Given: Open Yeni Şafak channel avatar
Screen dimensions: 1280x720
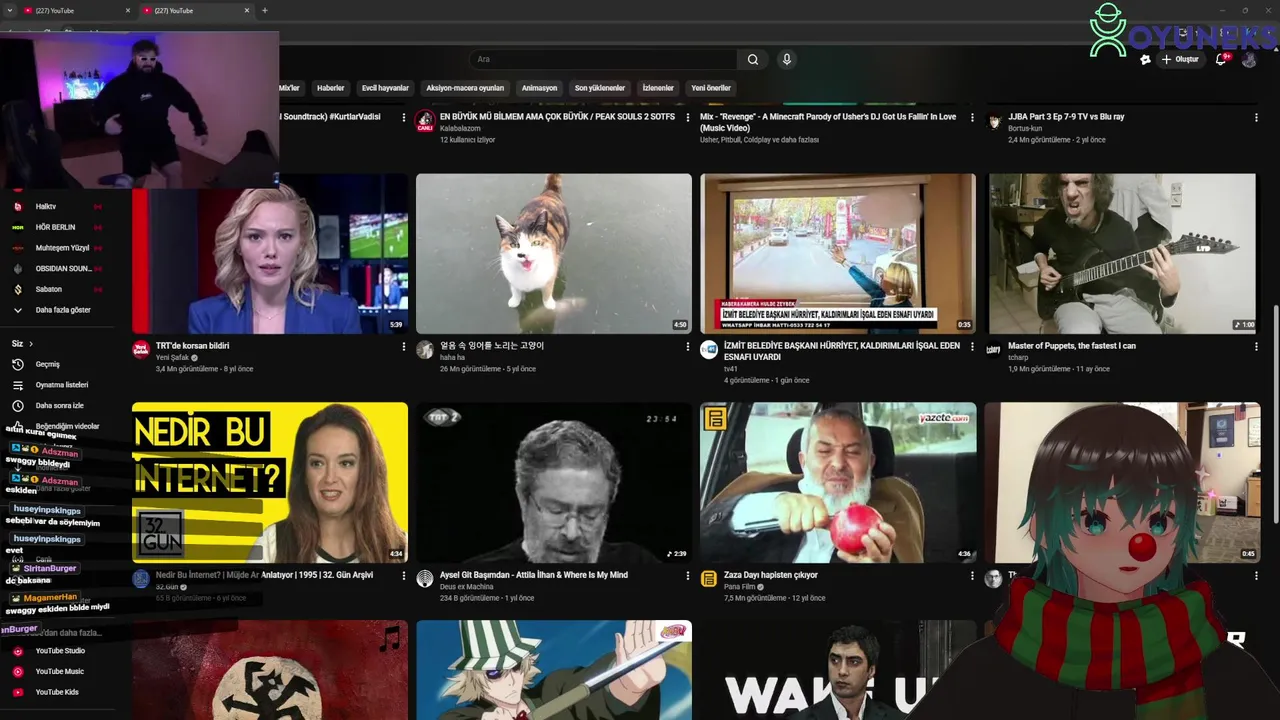Looking at the screenshot, I should click(x=141, y=350).
